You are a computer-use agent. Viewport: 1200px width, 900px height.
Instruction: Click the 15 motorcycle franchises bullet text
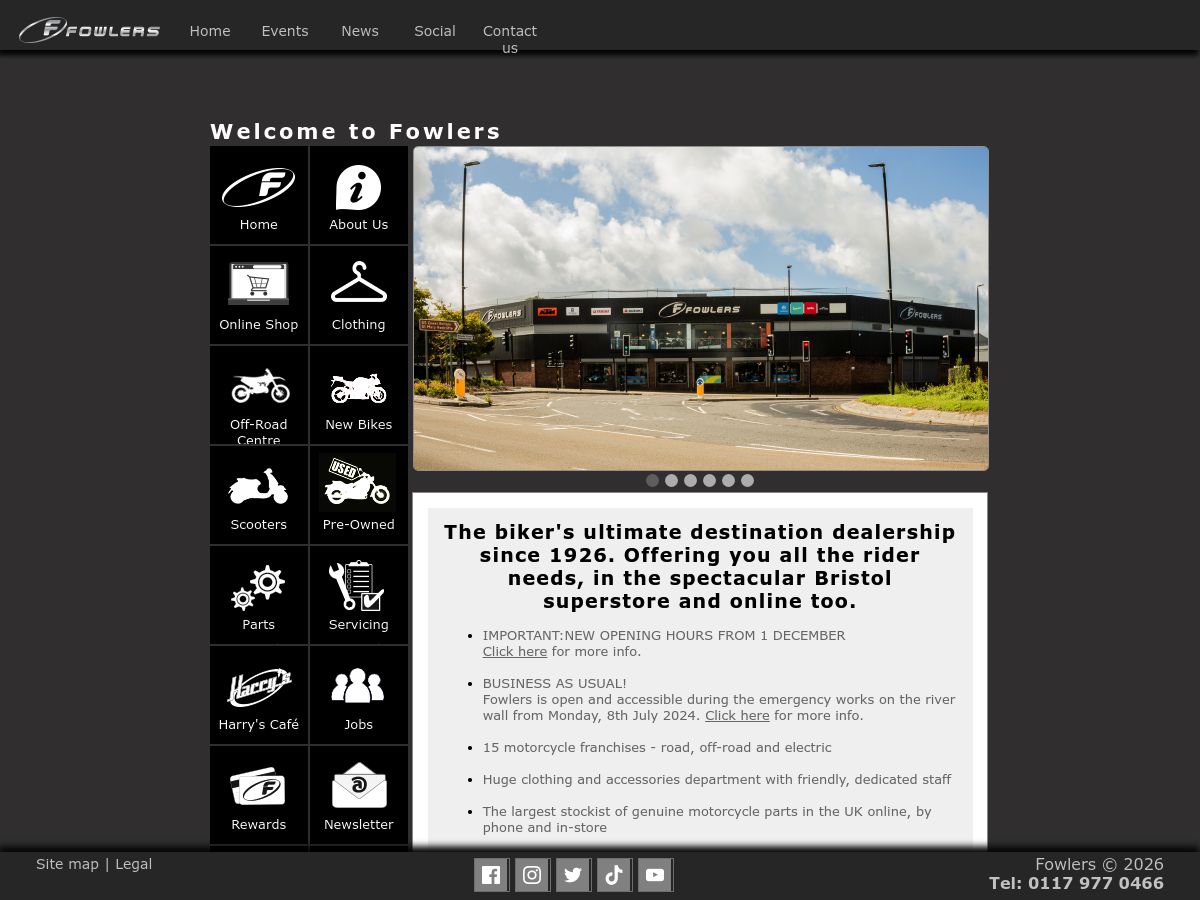[657, 747]
